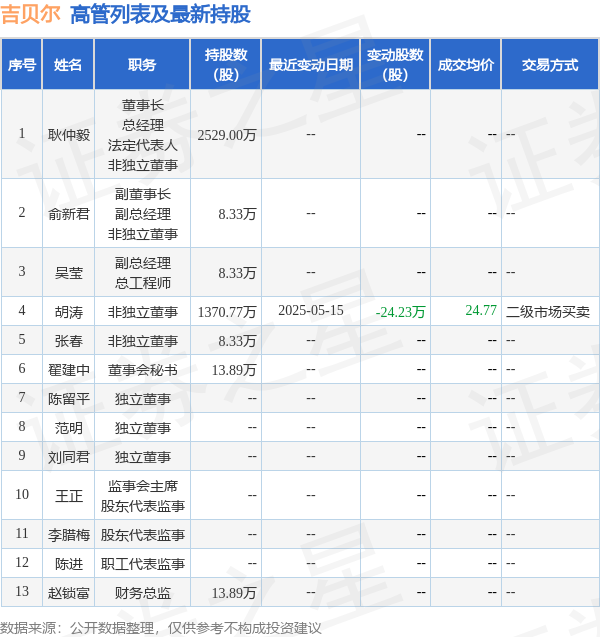
Task: Click the 总工程师 position text
Action: 143,283
